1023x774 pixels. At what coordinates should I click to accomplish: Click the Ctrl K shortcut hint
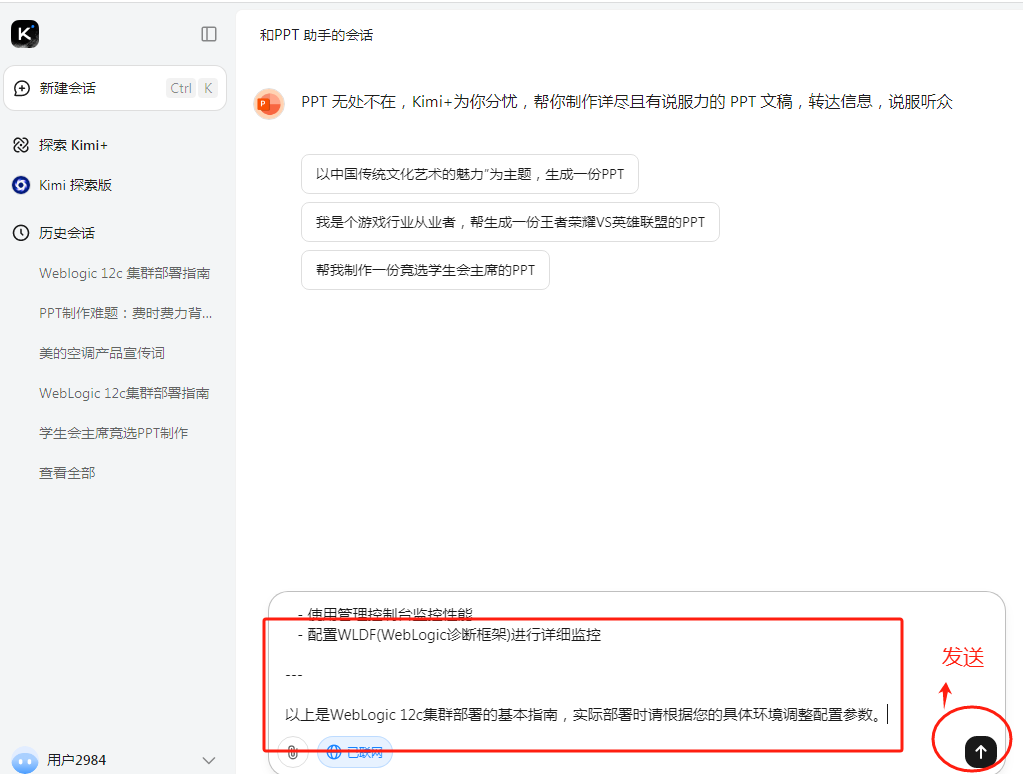(x=192, y=88)
